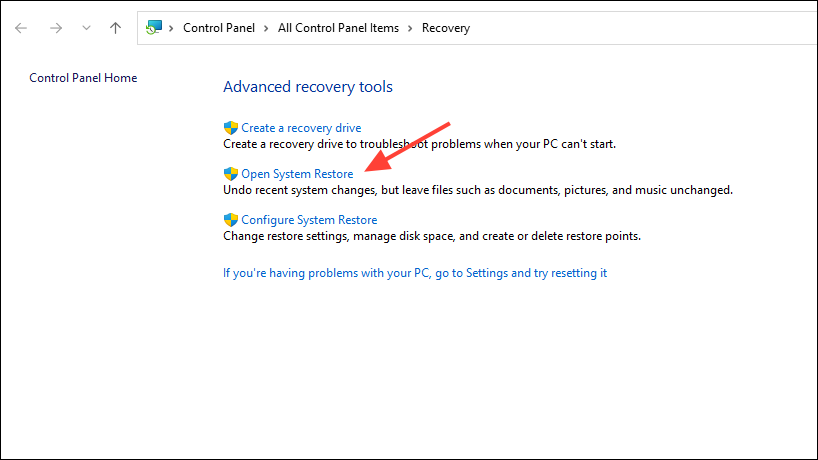Go up one level with Up arrow

[x=115, y=28]
